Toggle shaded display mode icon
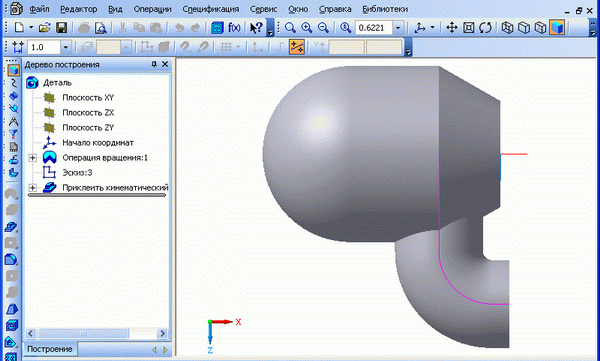600x361 pixels. (x=557, y=28)
